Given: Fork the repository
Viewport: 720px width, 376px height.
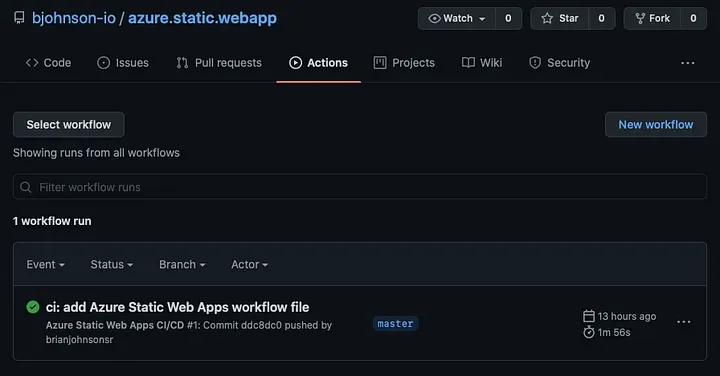Looking at the screenshot, I should click(652, 18).
